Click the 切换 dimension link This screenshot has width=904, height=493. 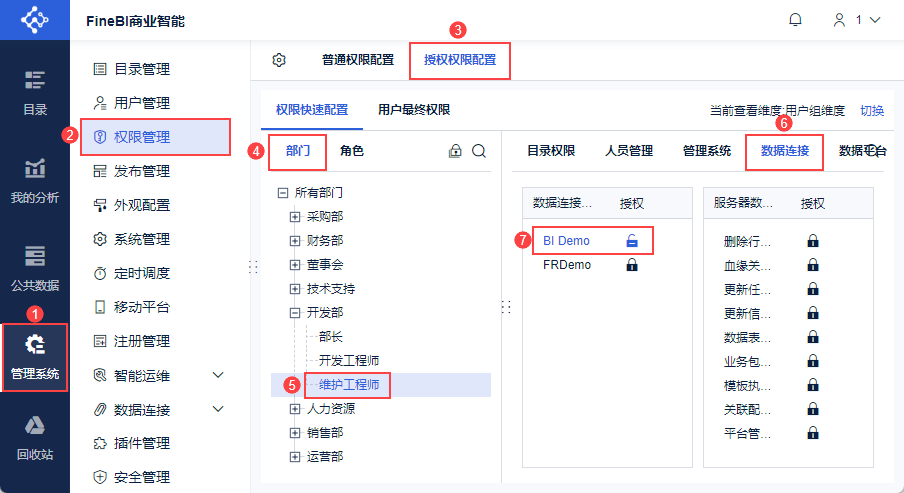pos(872,111)
